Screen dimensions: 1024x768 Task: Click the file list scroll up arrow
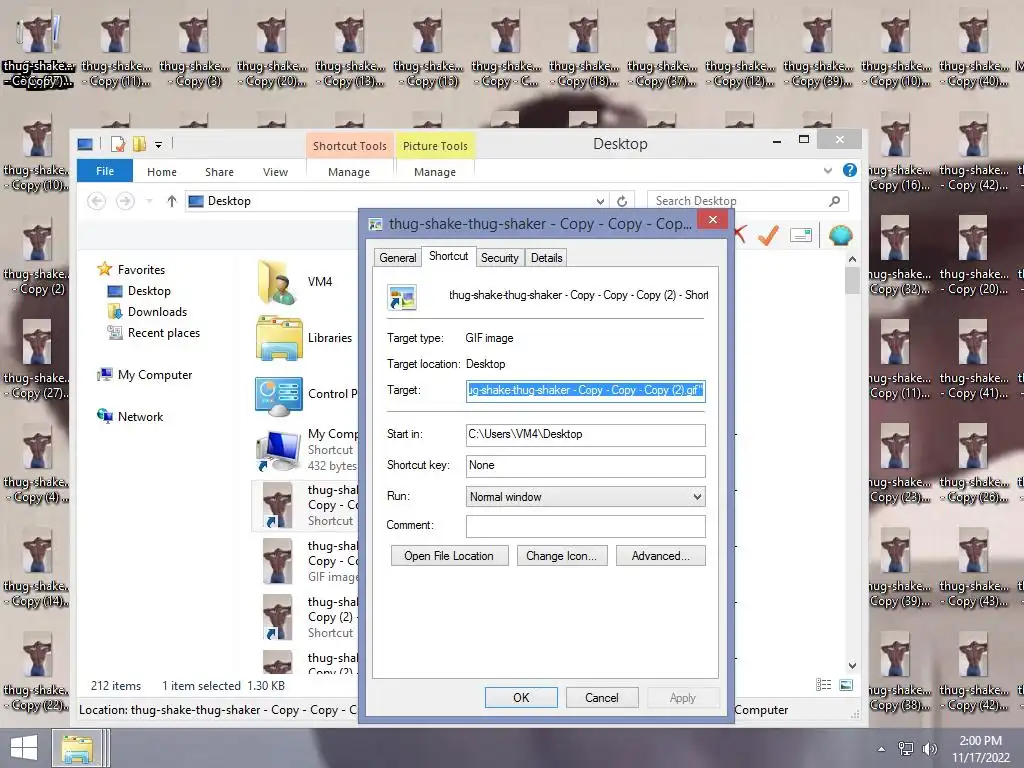852,259
